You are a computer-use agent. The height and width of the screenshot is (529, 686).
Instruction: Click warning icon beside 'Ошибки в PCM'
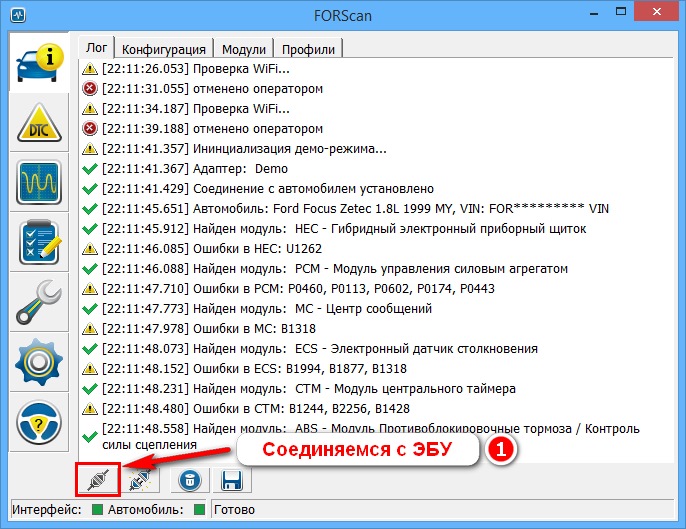click(x=90, y=289)
